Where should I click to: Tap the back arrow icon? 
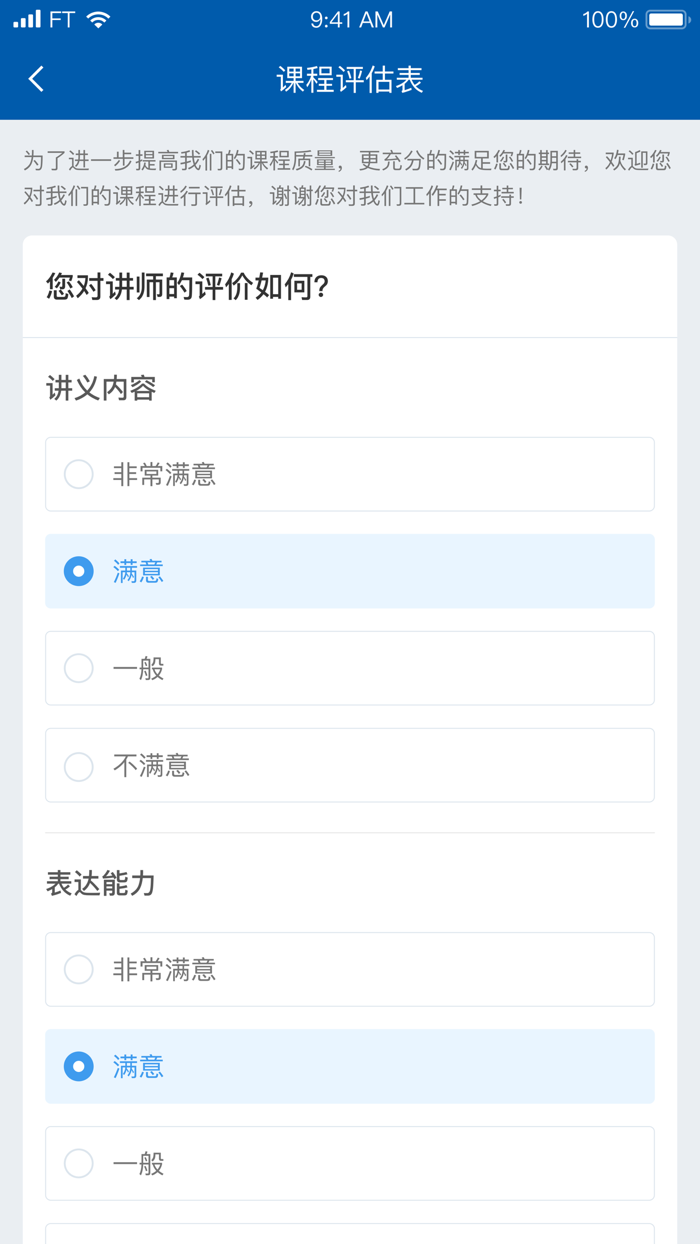coord(36,79)
